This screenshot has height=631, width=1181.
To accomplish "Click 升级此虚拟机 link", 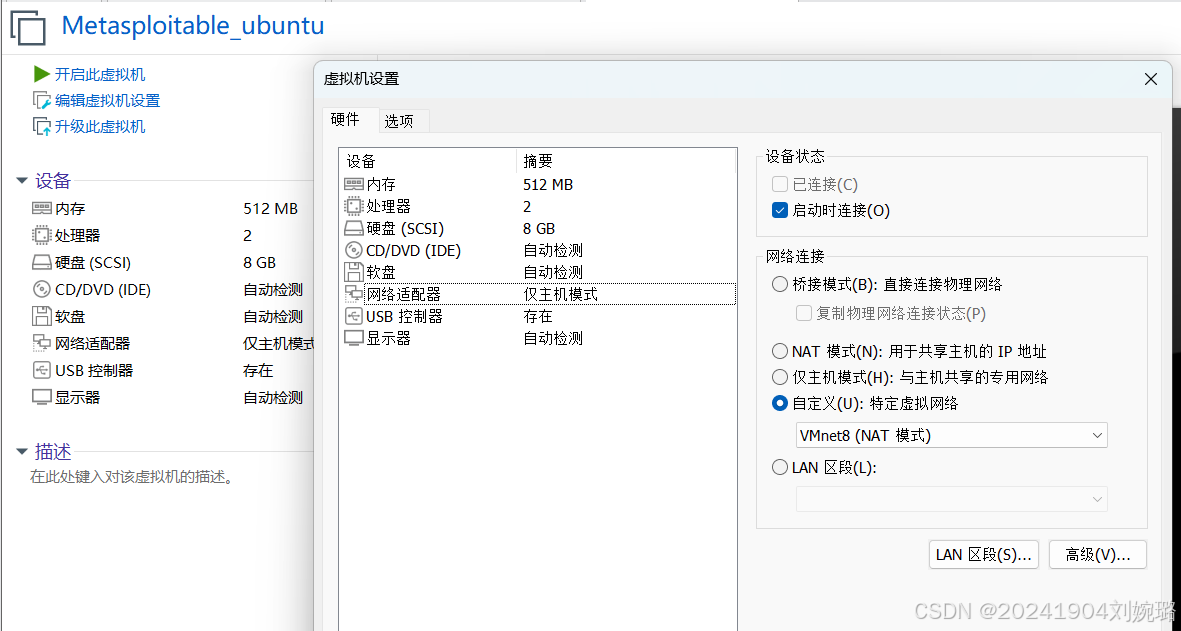I will [100, 127].
